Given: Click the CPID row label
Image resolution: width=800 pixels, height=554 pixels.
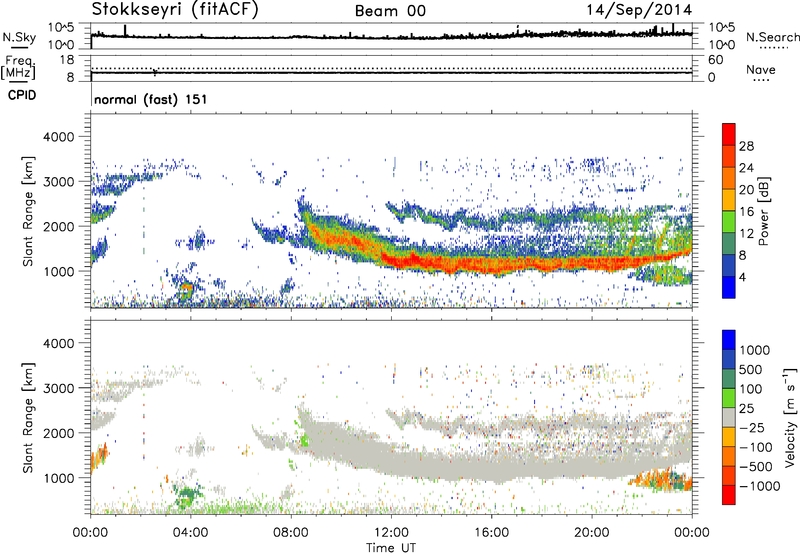Looking at the screenshot, I should [x=21, y=95].
